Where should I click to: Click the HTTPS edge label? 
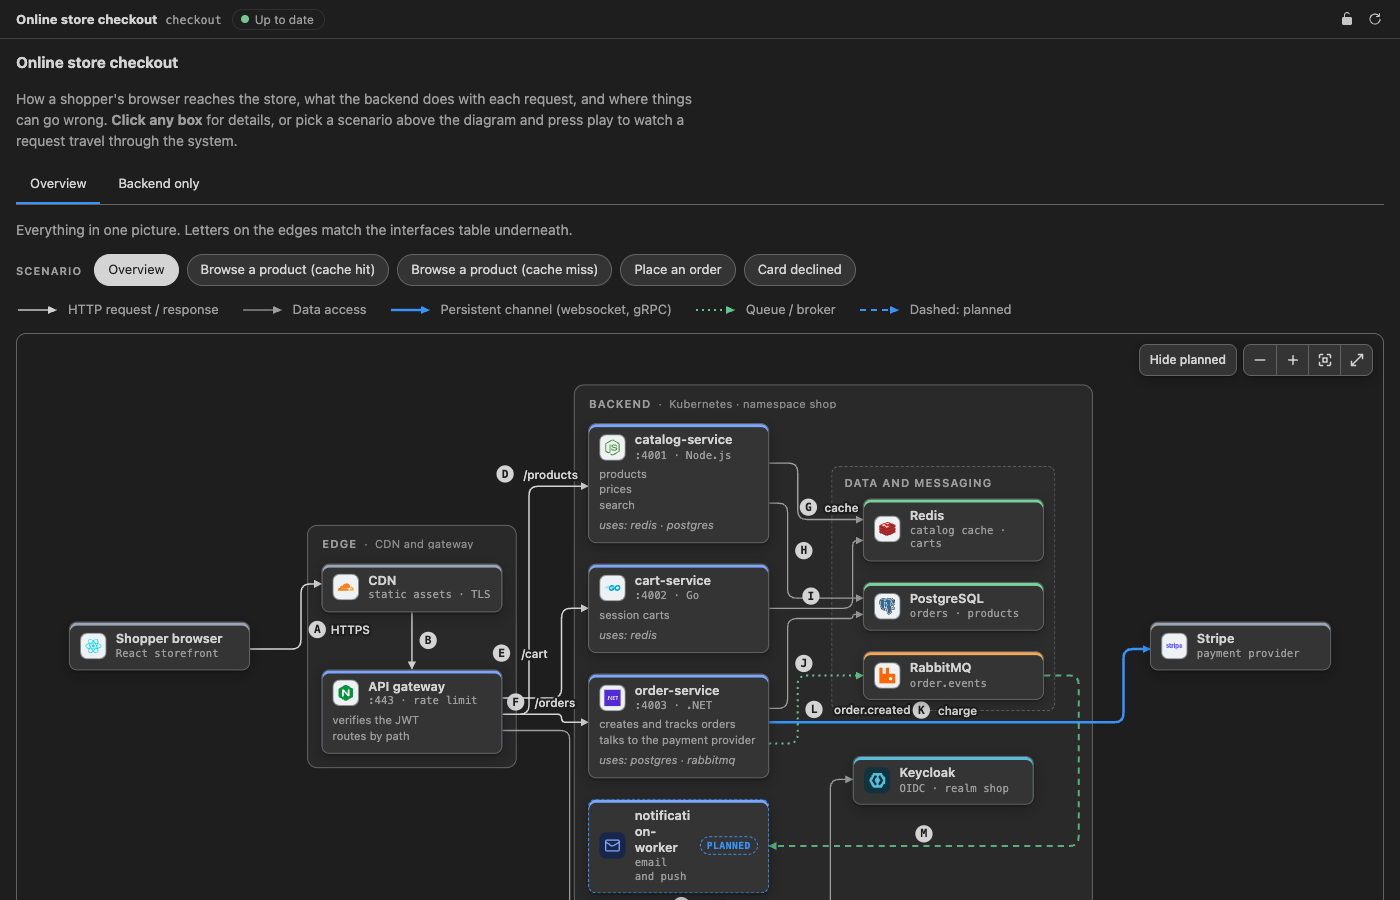(x=350, y=630)
